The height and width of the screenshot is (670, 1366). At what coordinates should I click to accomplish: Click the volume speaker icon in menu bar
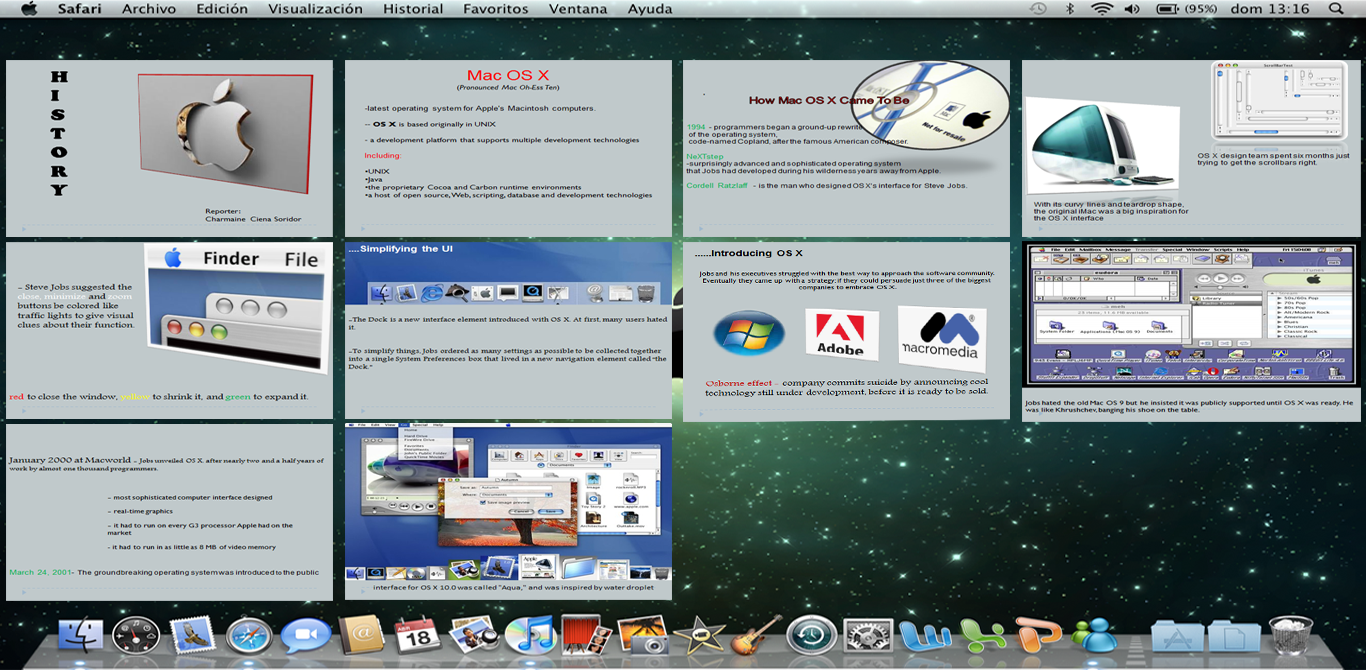1132,9
